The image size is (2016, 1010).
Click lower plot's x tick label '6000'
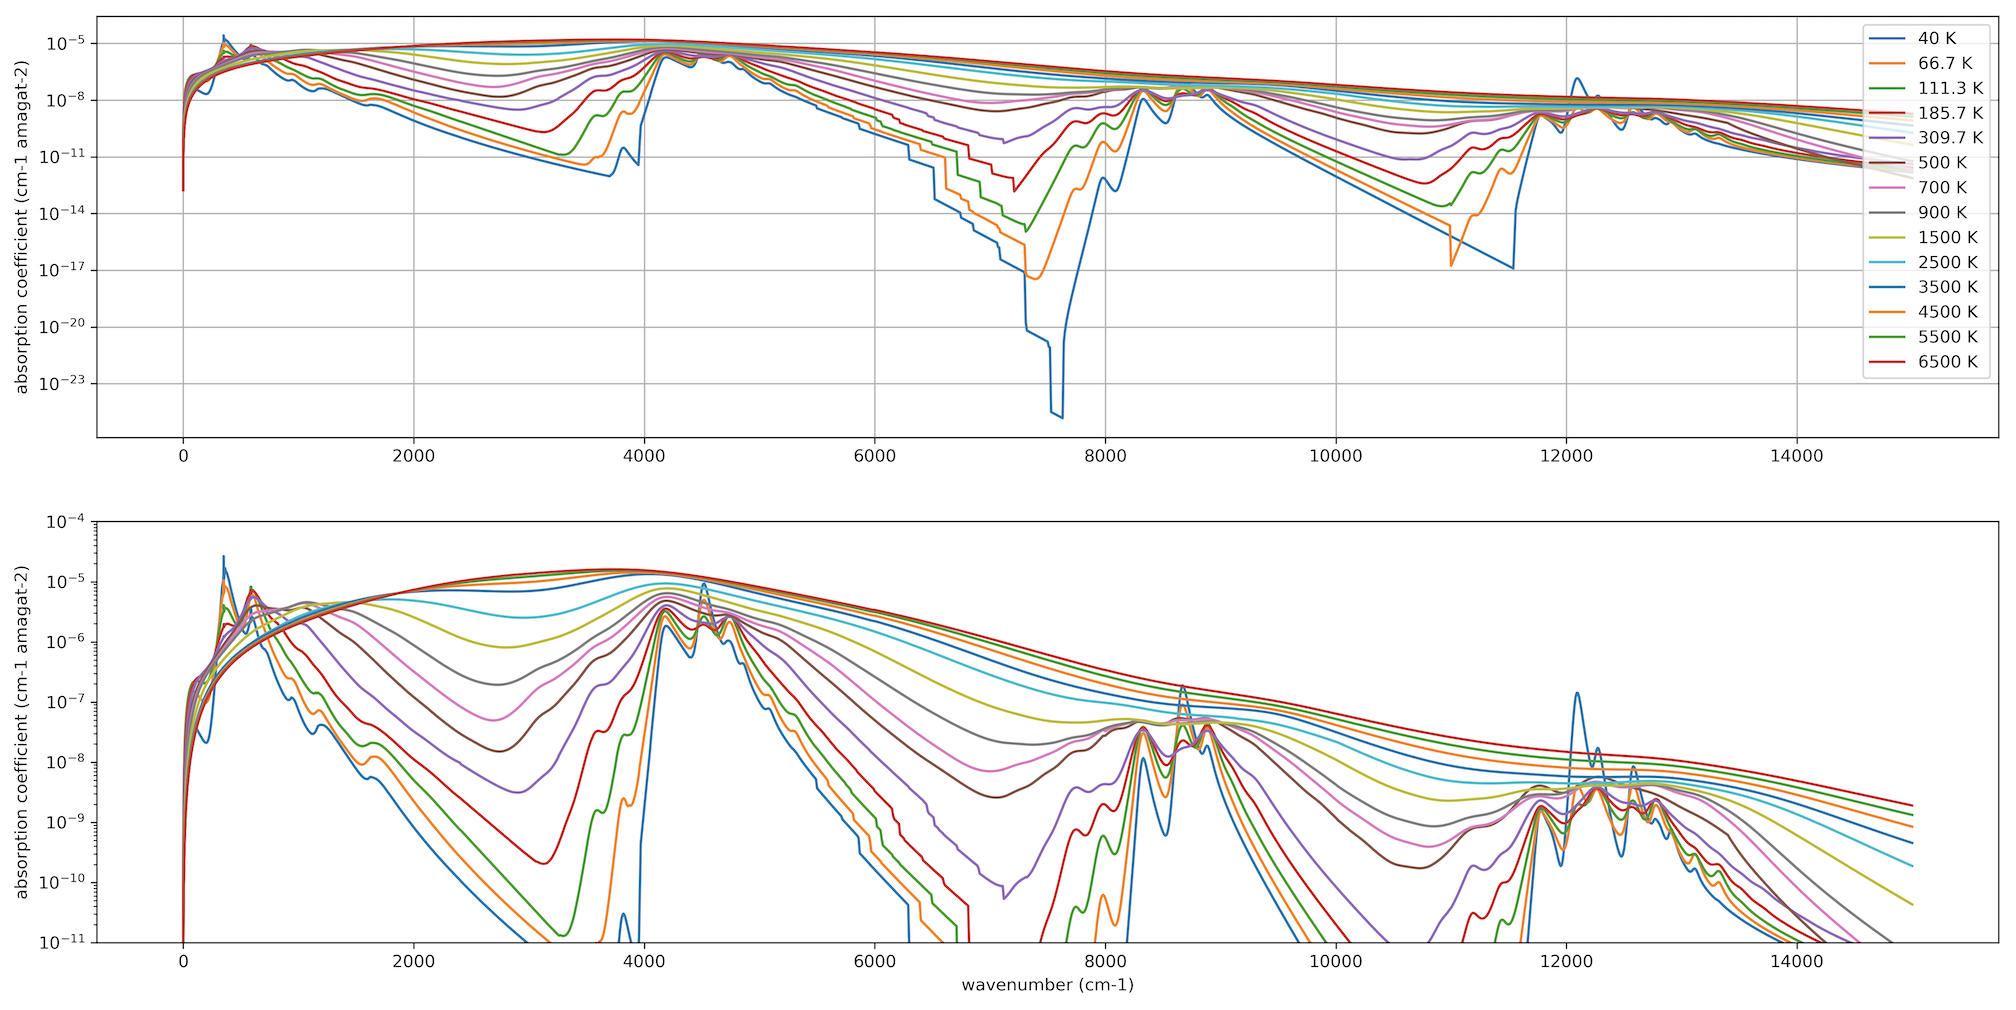coord(874,962)
